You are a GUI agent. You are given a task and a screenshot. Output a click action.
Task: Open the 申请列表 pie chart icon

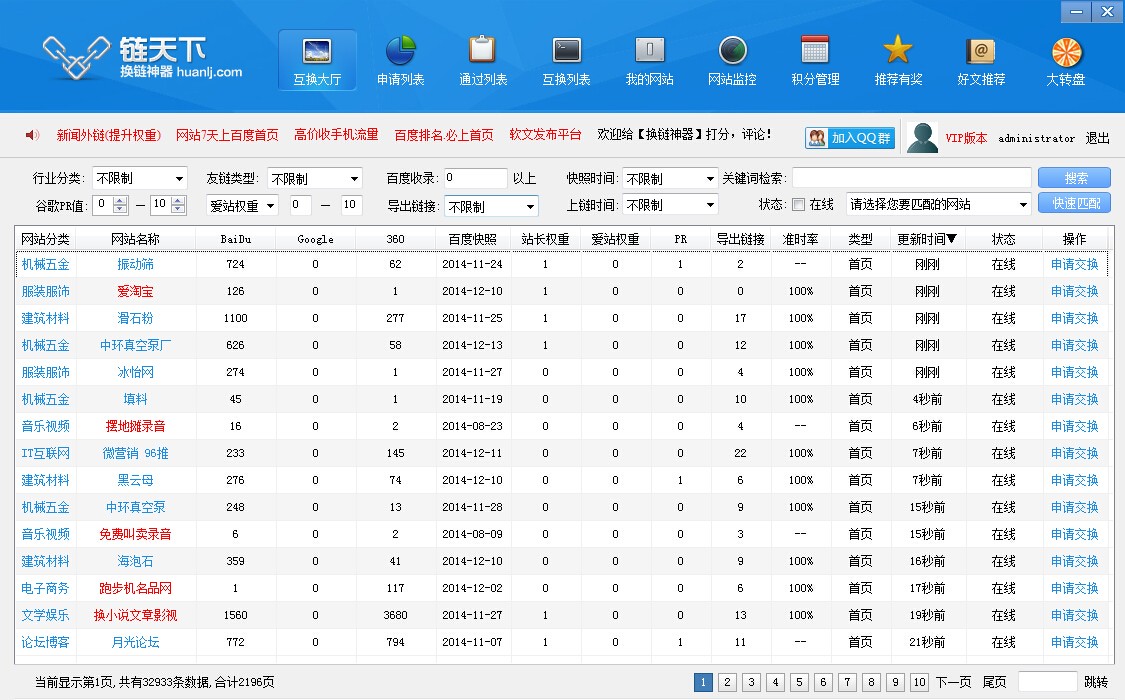400,51
